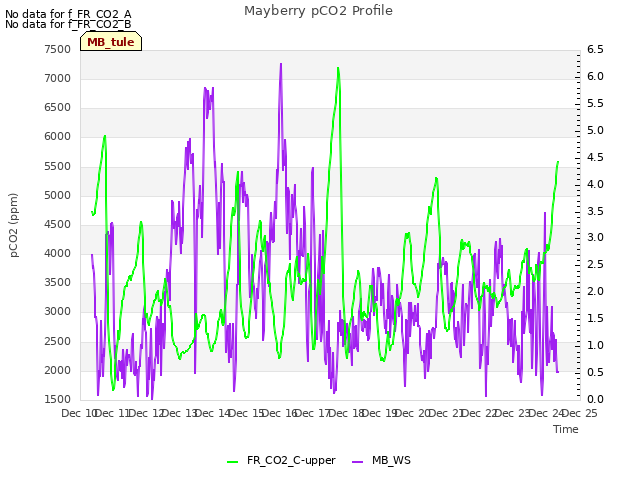Image resolution: width=640 pixels, height=480 pixels.
Task: Click the green FR_CO2_C-upper legend swatch
Action: (233, 462)
